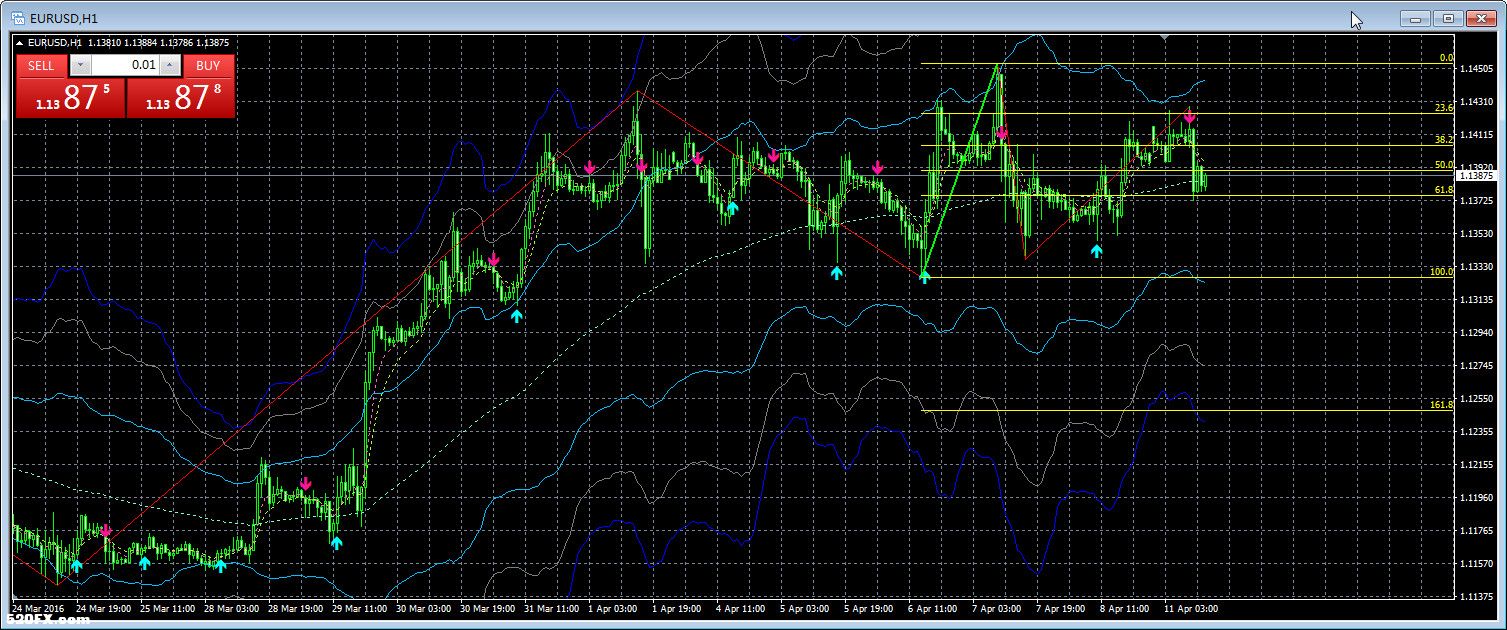This screenshot has width=1507, height=630.
Task: Click the Fibonacci 50.0 level label
Action: tap(1443, 165)
